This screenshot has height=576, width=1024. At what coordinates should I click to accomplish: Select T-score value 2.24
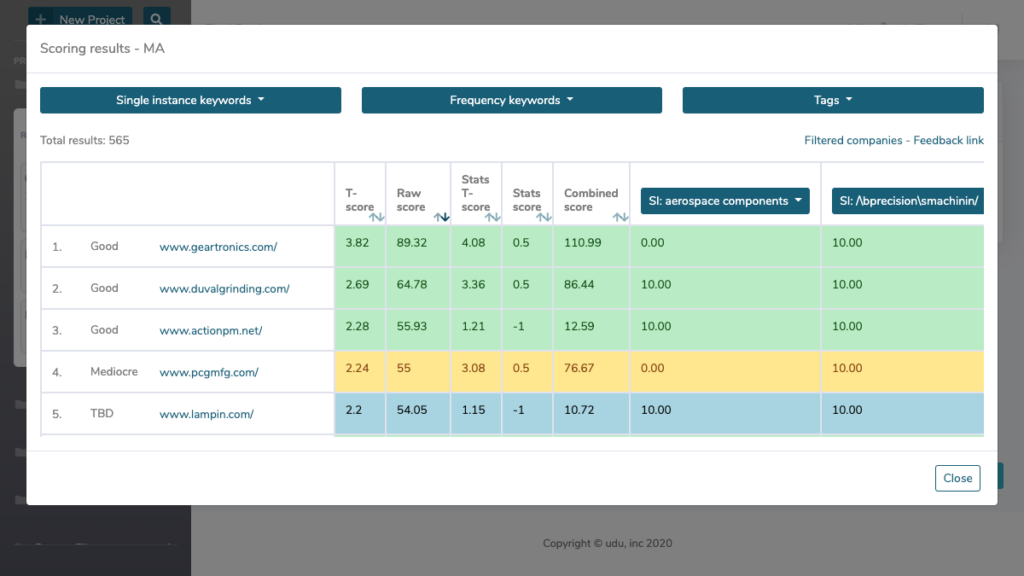357,368
